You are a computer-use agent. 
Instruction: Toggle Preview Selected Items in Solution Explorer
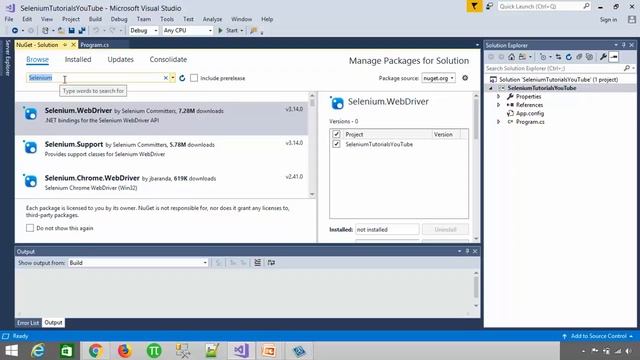tap(613, 57)
